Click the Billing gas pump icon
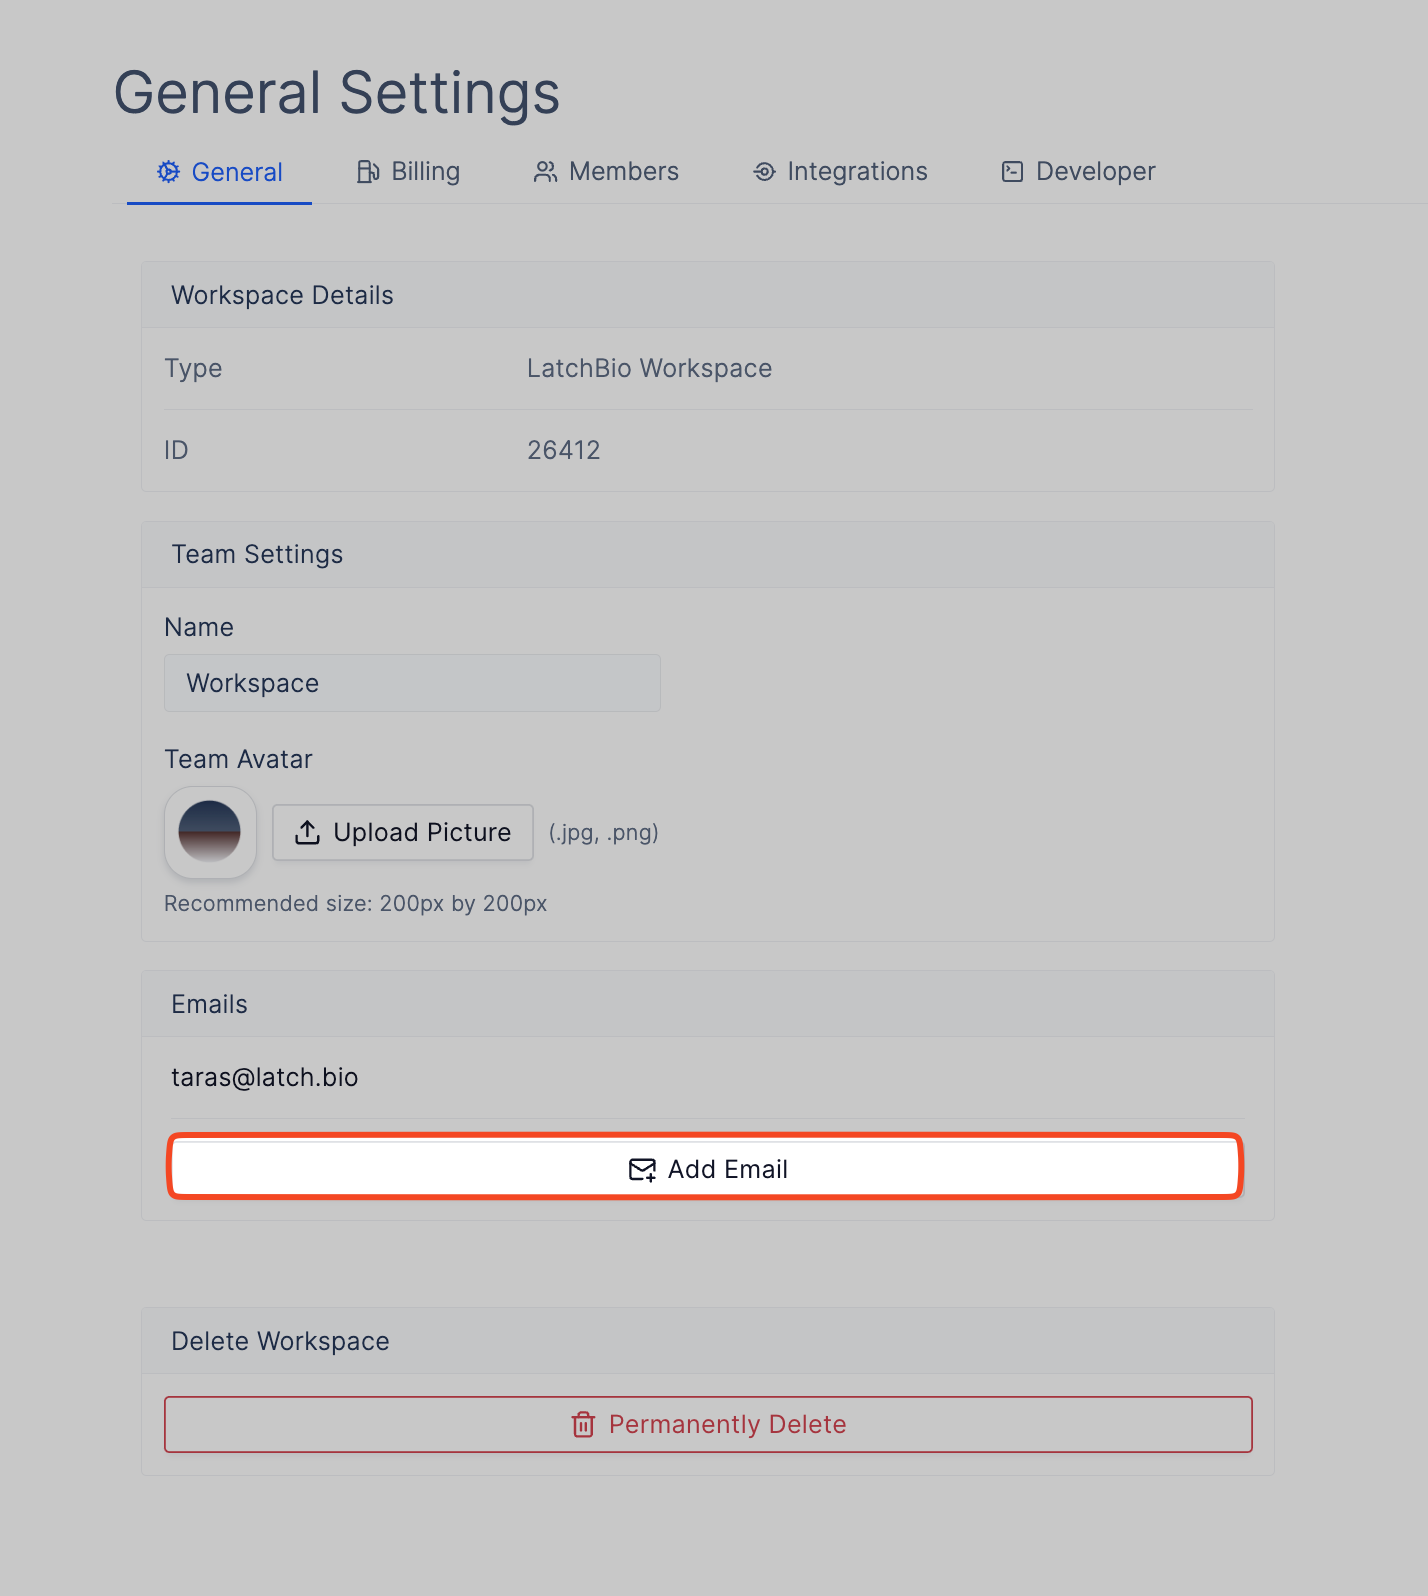The height and width of the screenshot is (1596, 1428). pyautogui.click(x=368, y=172)
